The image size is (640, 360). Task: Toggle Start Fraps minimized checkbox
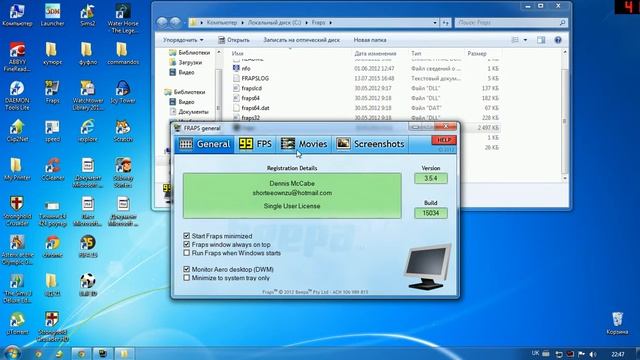(x=187, y=236)
